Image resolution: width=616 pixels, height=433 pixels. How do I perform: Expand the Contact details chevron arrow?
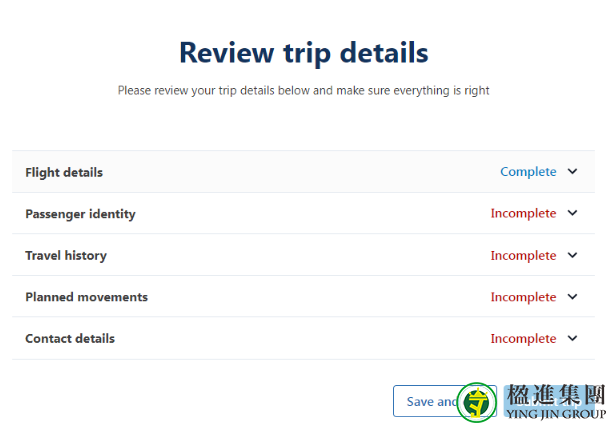pyautogui.click(x=572, y=338)
